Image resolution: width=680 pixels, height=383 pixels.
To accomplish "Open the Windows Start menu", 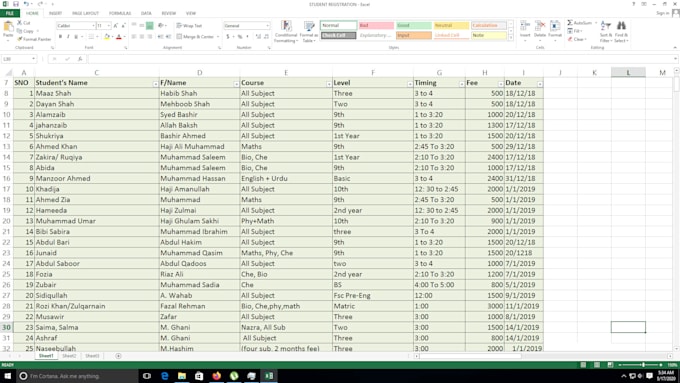I will coord(7,376).
